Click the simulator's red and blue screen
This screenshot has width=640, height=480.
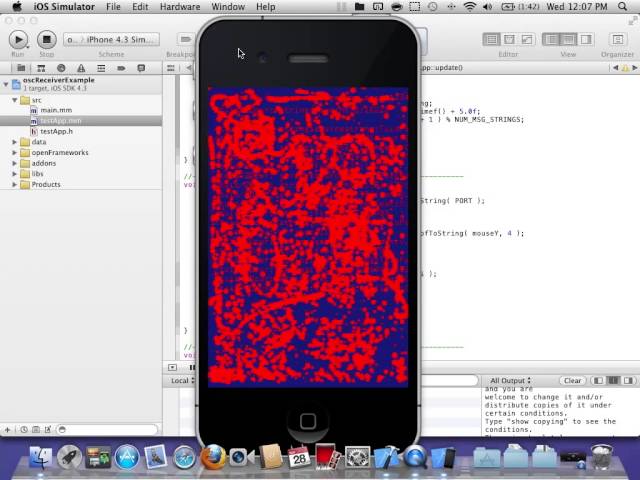pyautogui.click(x=308, y=237)
